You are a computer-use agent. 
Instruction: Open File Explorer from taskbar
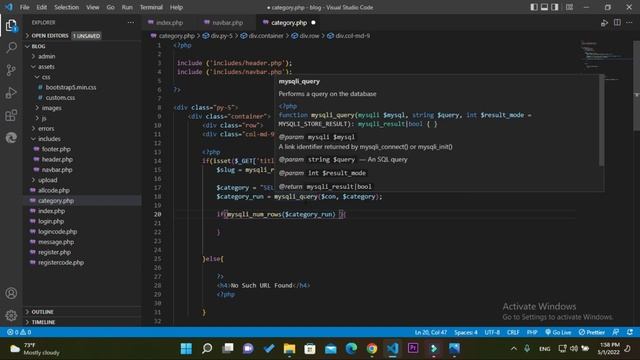click(289, 348)
